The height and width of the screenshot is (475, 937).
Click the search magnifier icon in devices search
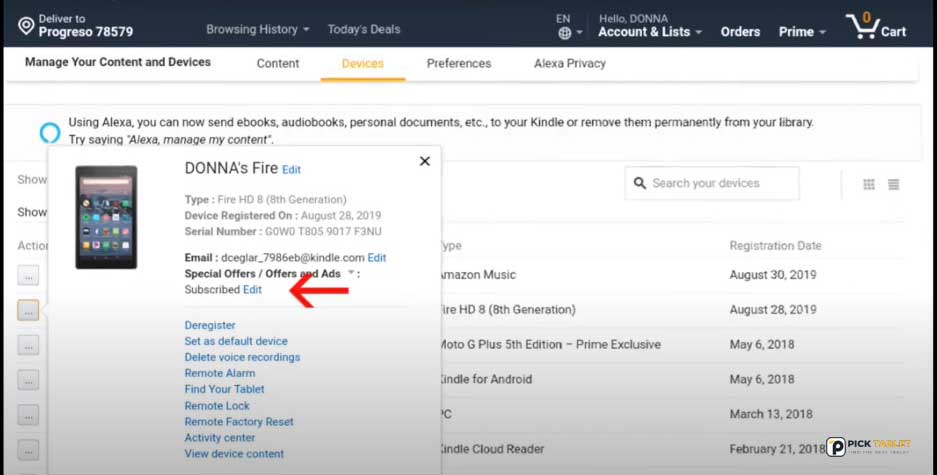639,183
